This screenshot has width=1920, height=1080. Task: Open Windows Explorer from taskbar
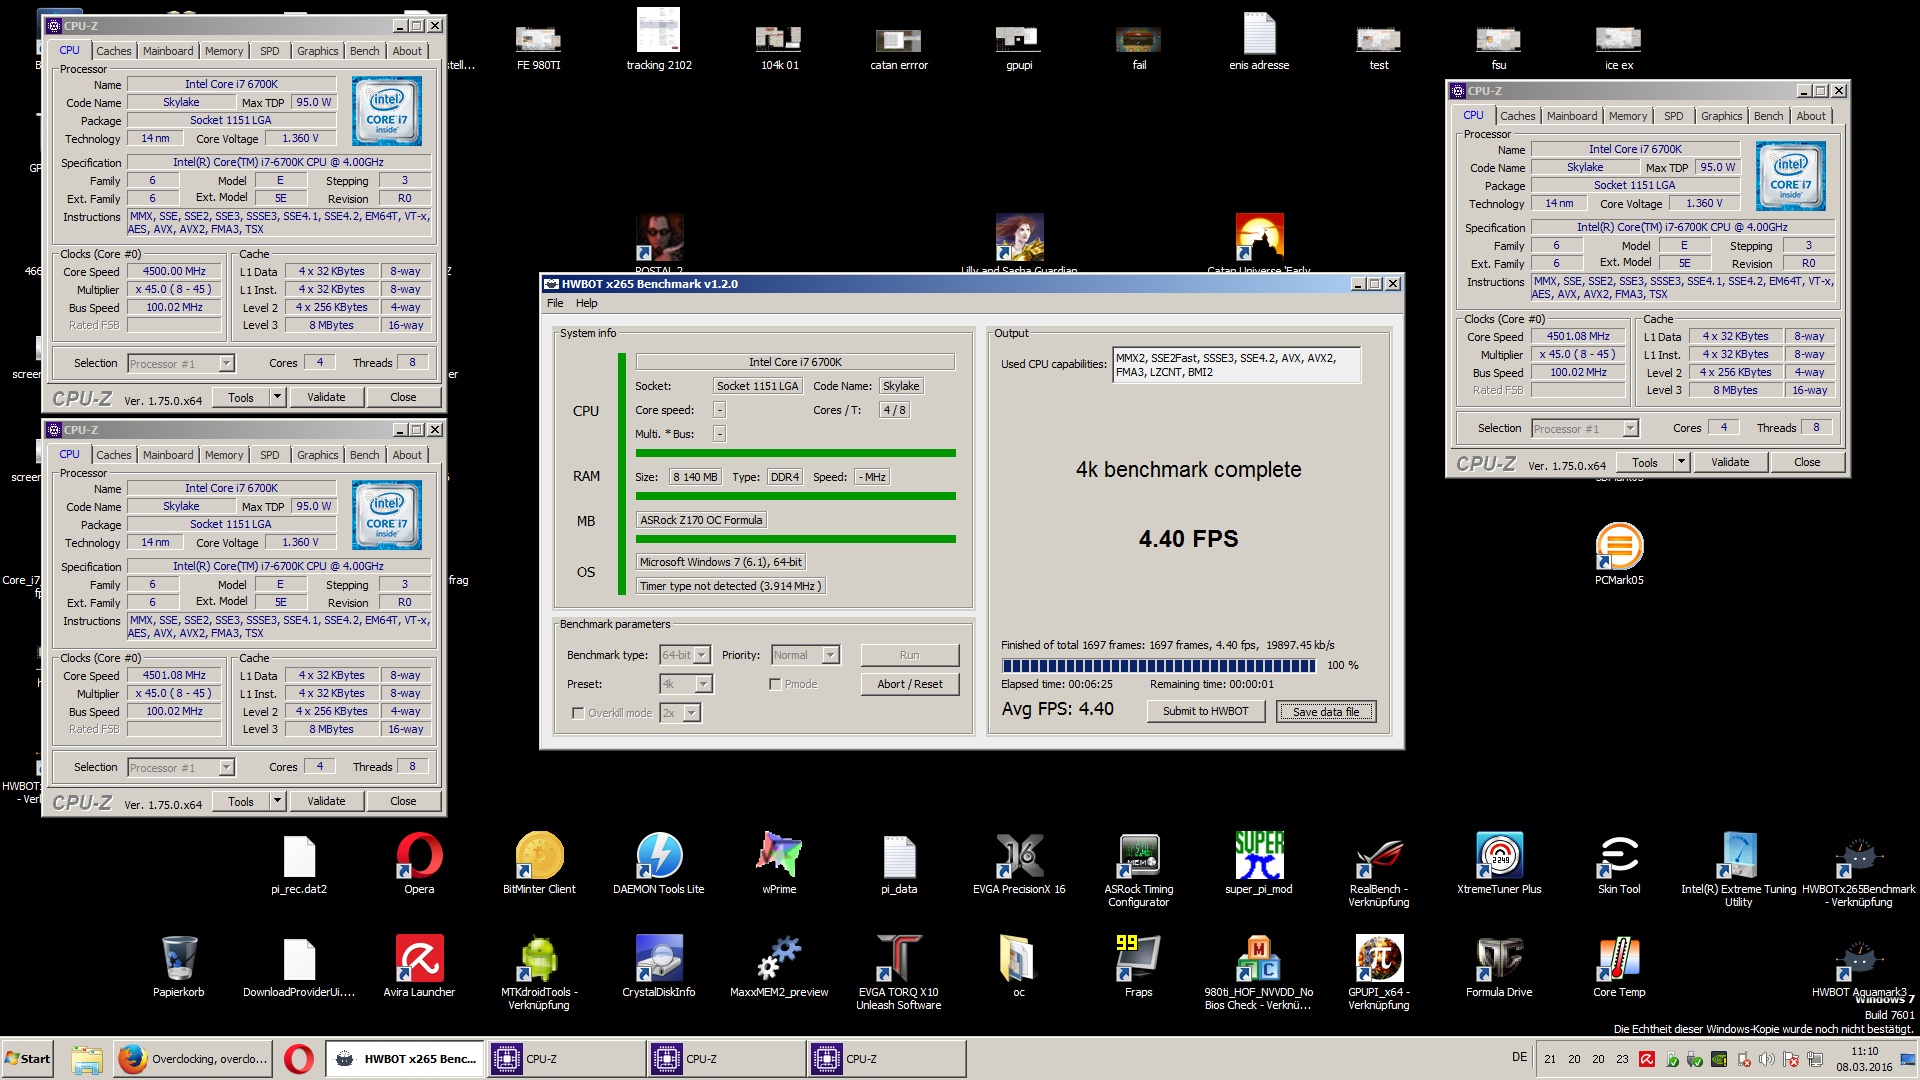click(x=86, y=1059)
